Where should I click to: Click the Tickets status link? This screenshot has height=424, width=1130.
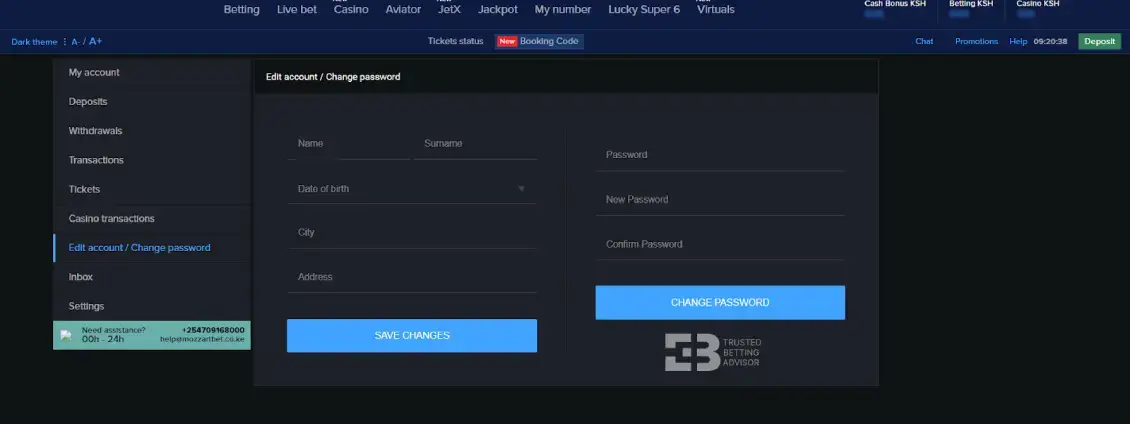(x=455, y=42)
